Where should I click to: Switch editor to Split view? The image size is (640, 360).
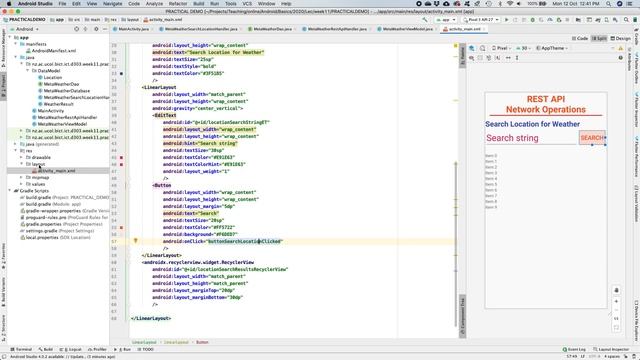coord(599,38)
